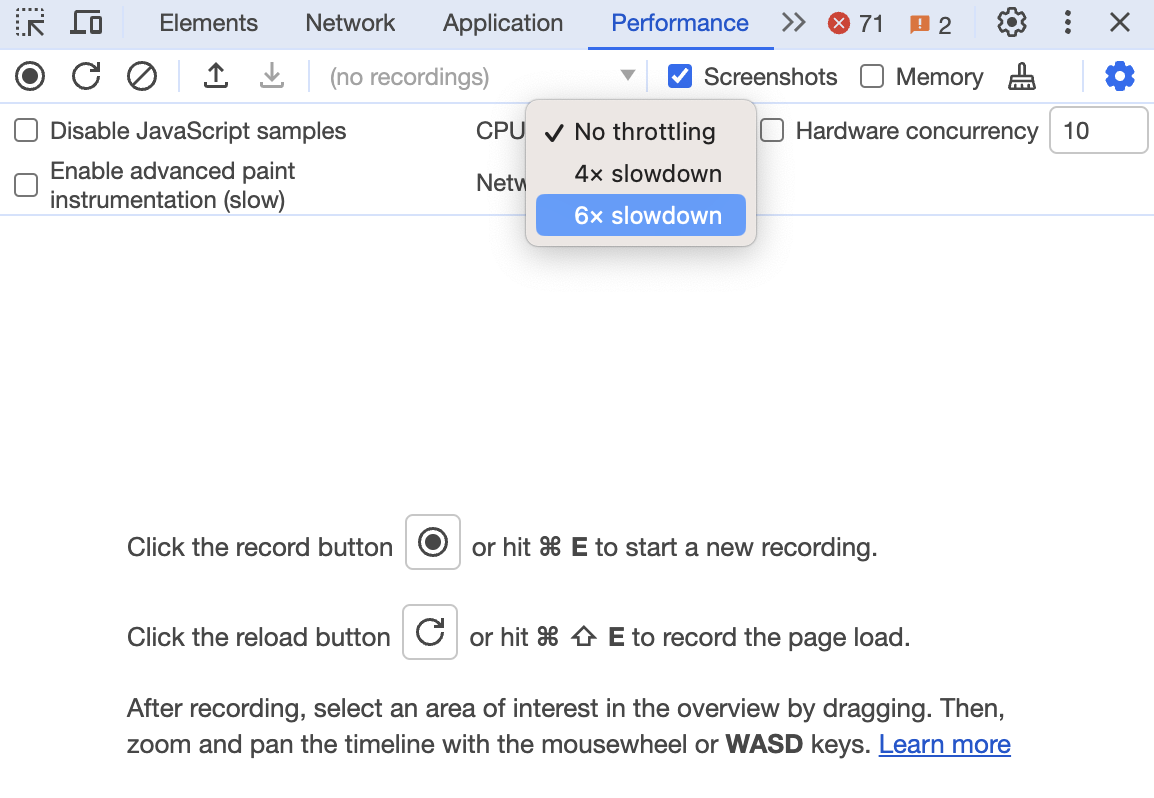Save the profile with the download icon
The width and height of the screenshot is (1154, 798).
(272, 76)
